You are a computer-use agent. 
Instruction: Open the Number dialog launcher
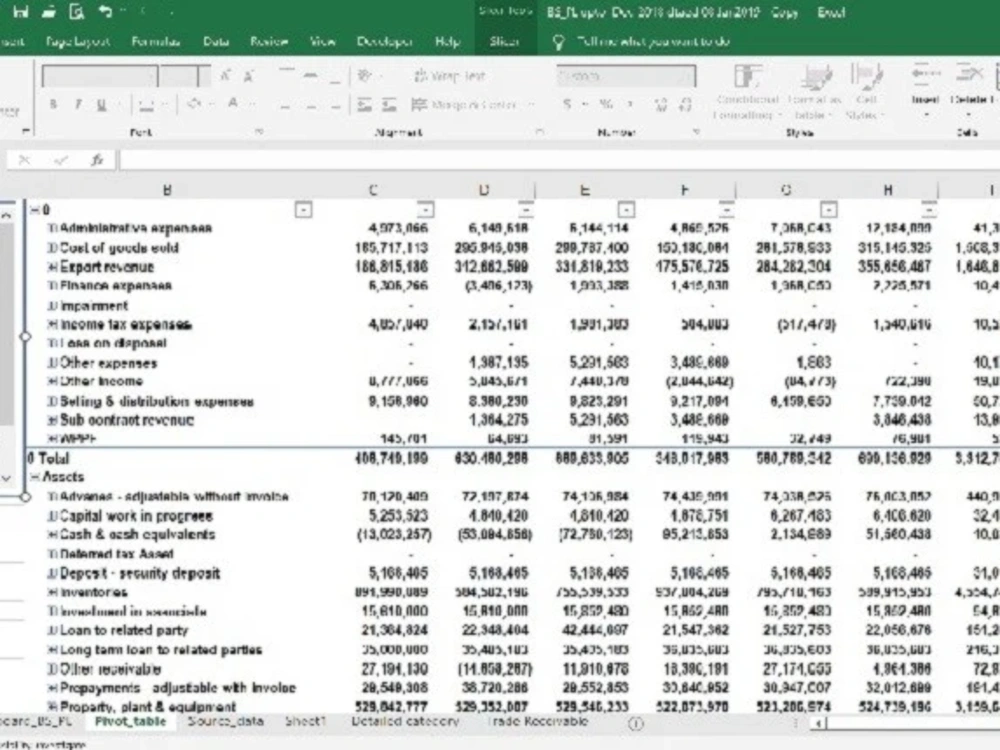696,132
